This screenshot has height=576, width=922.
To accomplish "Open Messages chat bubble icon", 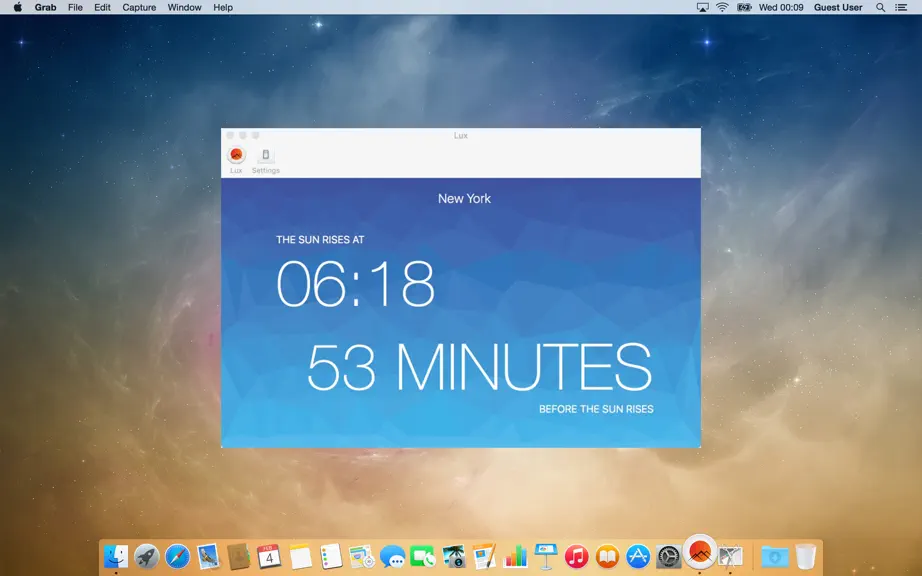I will click(392, 556).
